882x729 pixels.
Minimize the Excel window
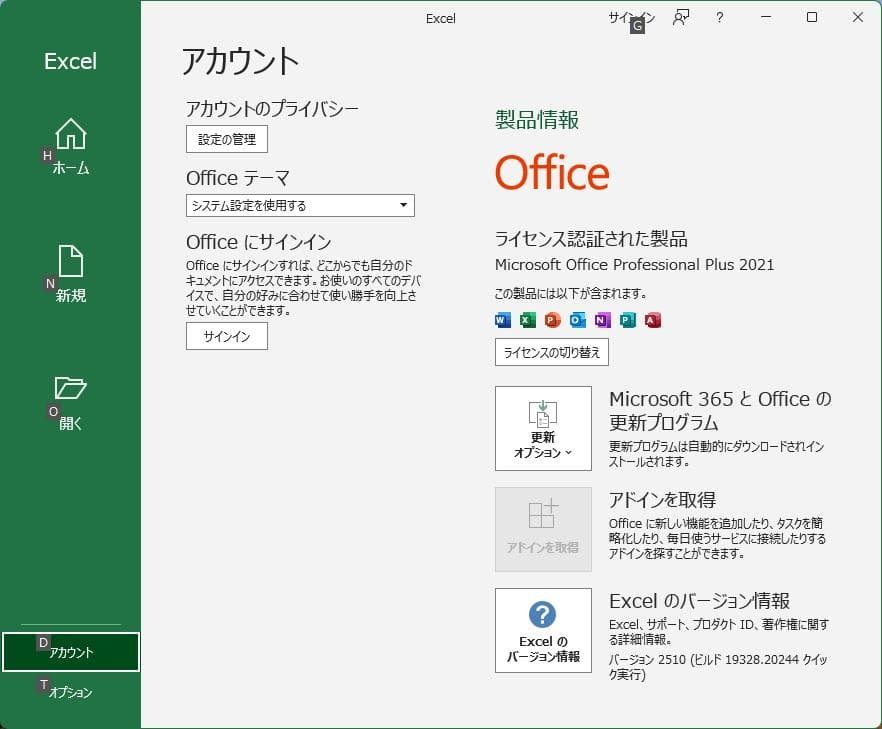(x=766, y=17)
